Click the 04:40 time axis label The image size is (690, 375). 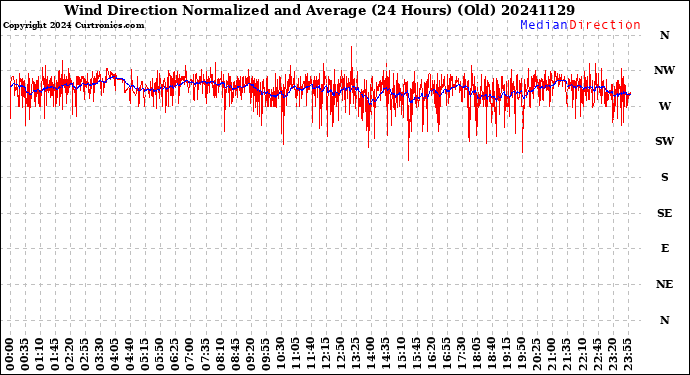click(x=130, y=354)
